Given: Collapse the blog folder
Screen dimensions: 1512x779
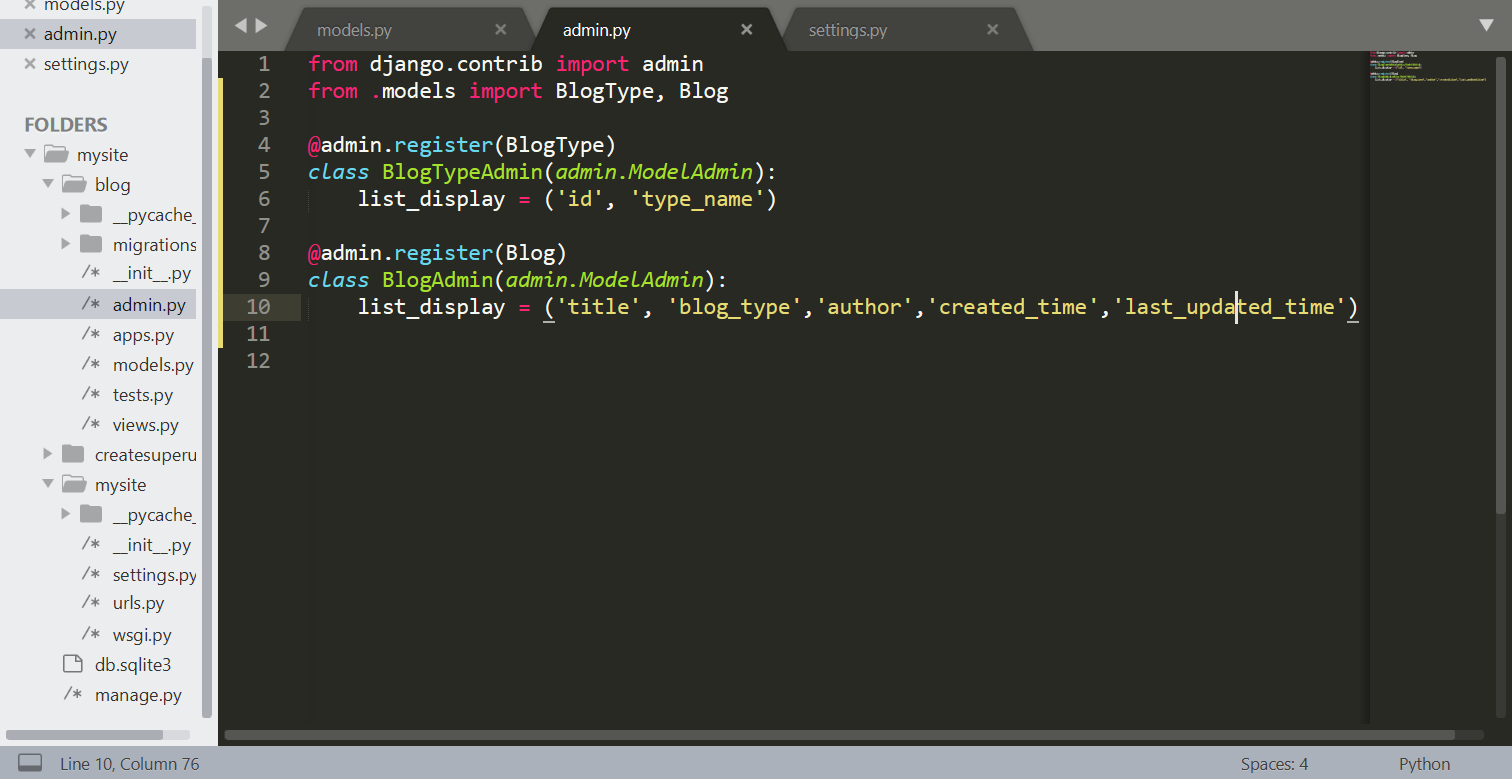Looking at the screenshot, I should pyautogui.click(x=48, y=184).
